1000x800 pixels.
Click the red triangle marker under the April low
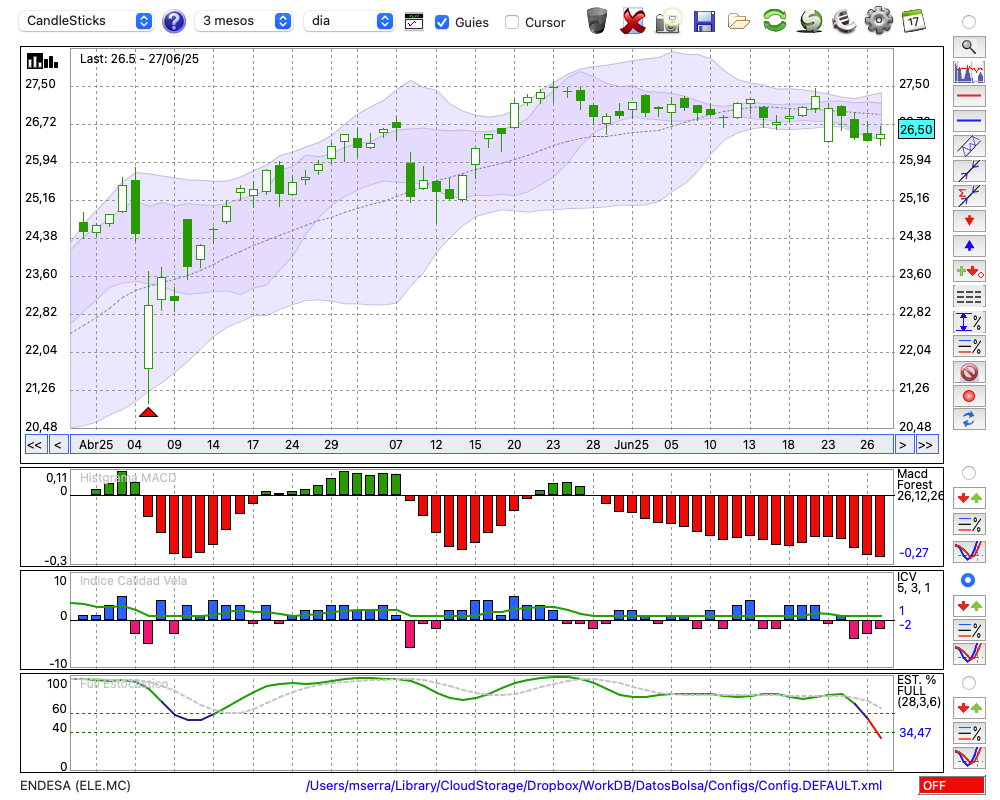coord(149,412)
